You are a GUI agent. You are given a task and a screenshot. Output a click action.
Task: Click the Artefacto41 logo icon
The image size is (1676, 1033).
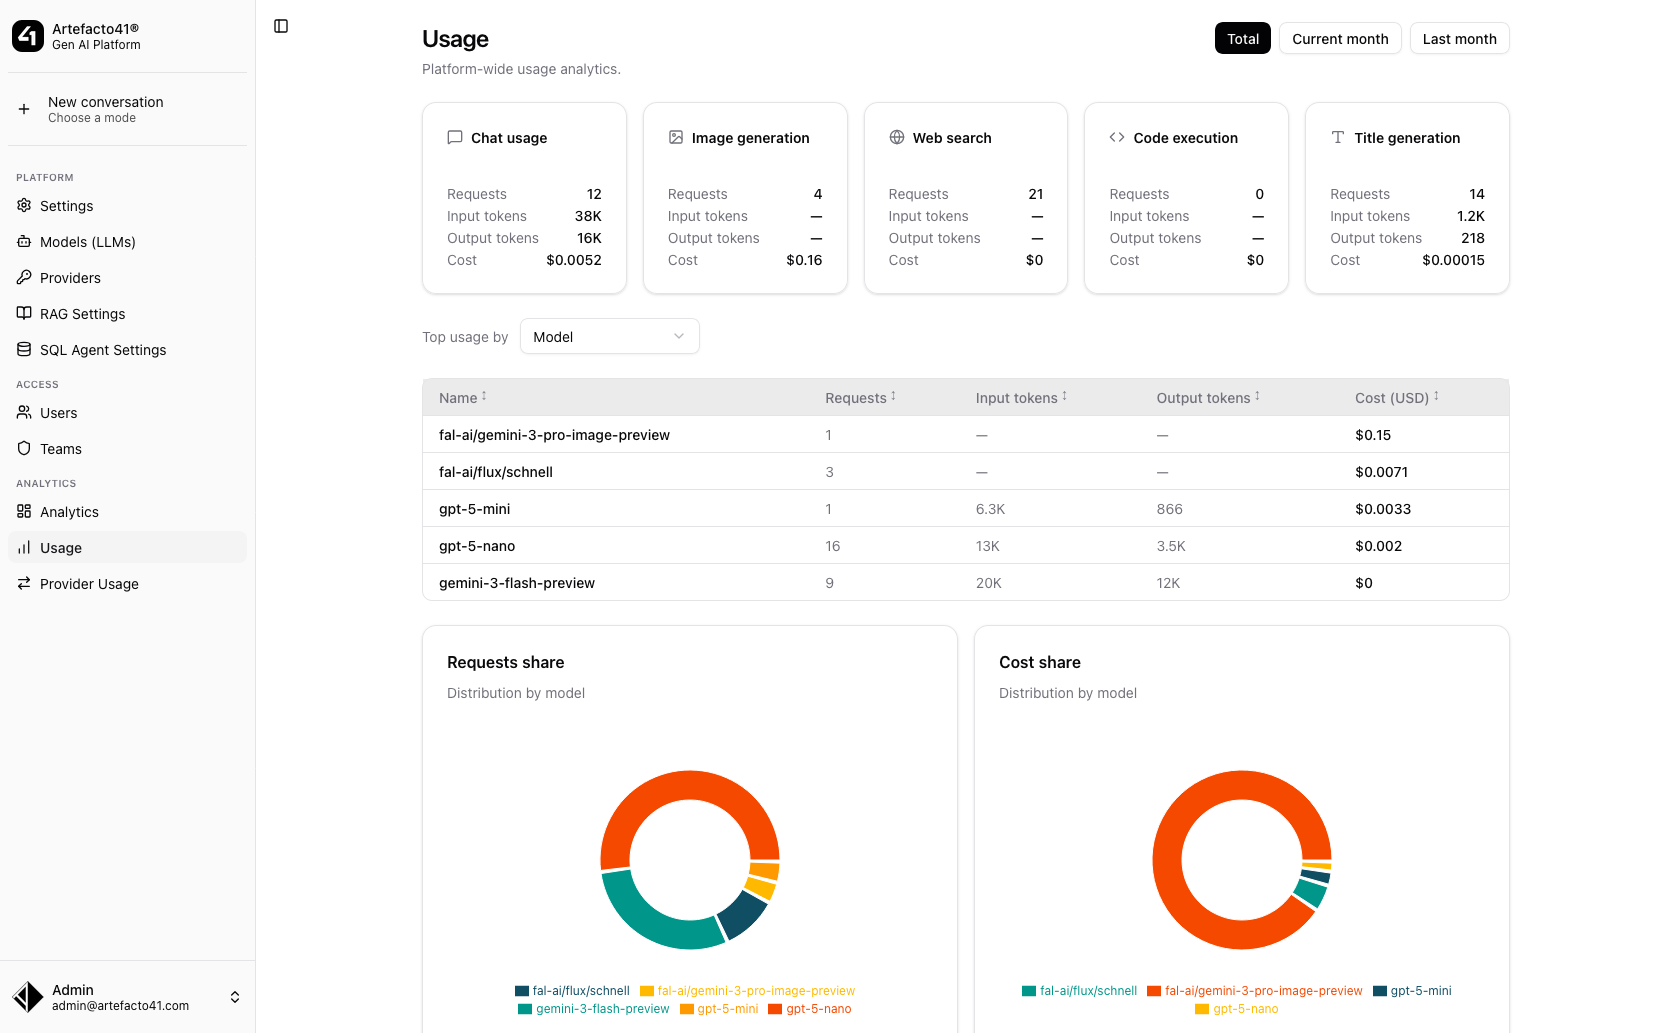(x=28, y=37)
